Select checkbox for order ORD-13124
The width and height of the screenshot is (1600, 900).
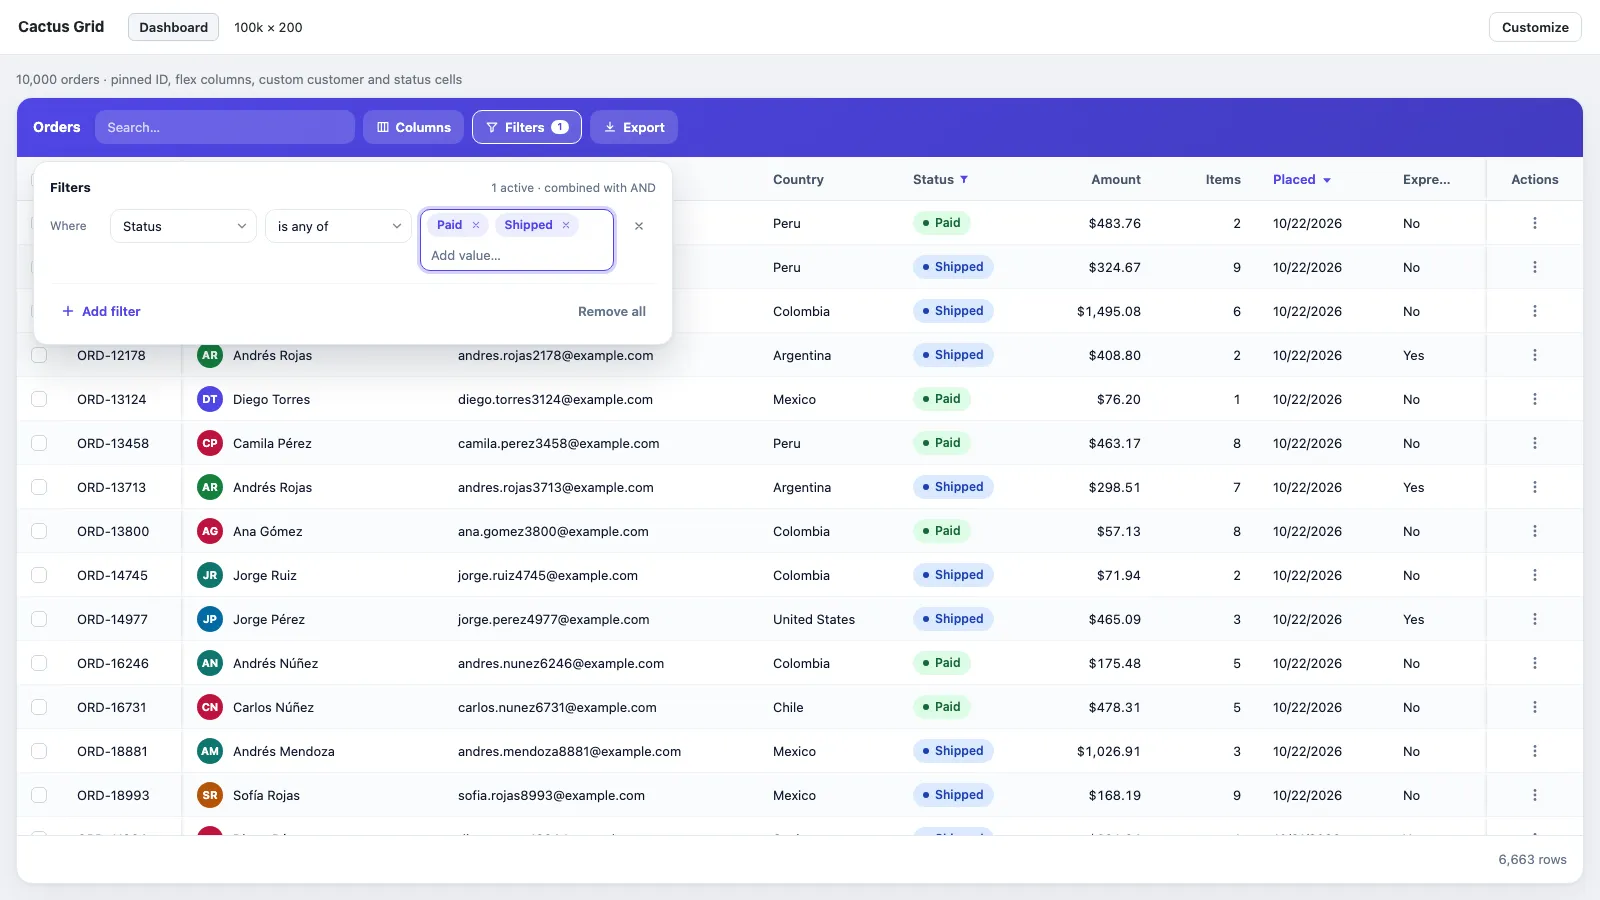(x=39, y=399)
